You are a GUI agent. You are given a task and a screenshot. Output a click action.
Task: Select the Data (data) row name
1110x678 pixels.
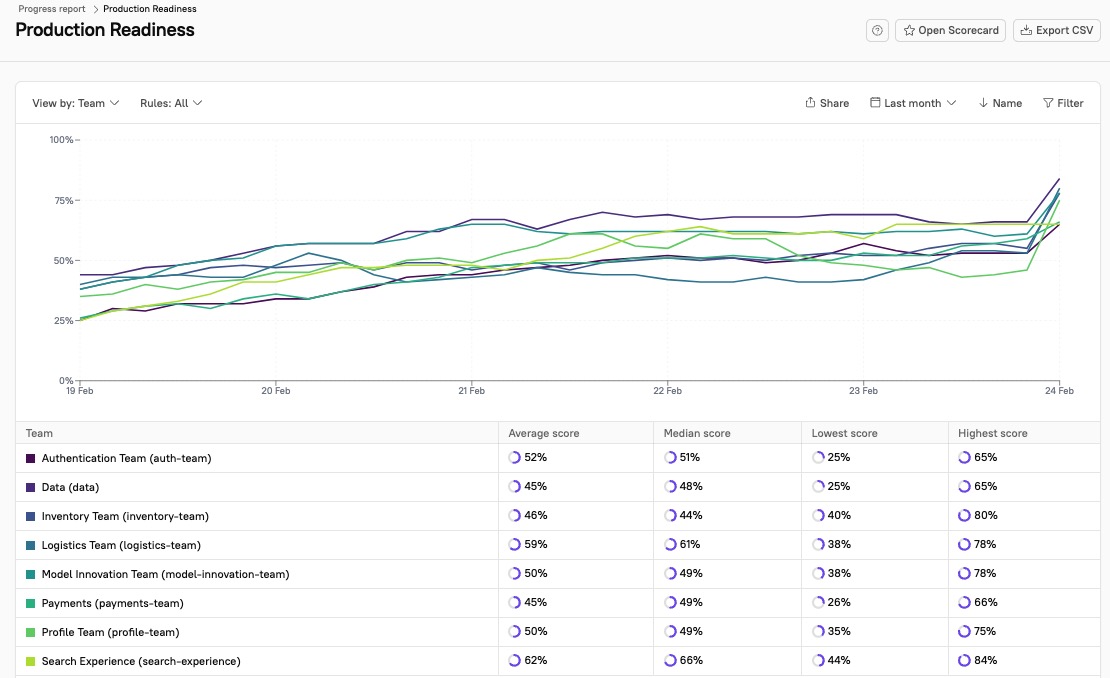click(x=70, y=488)
